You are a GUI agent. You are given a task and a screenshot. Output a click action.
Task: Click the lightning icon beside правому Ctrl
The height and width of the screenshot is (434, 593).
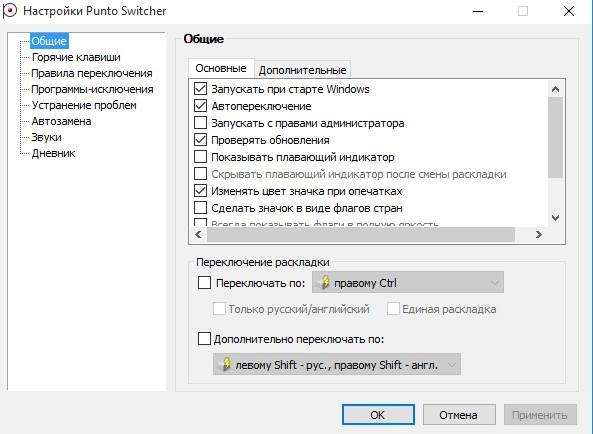(x=325, y=283)
